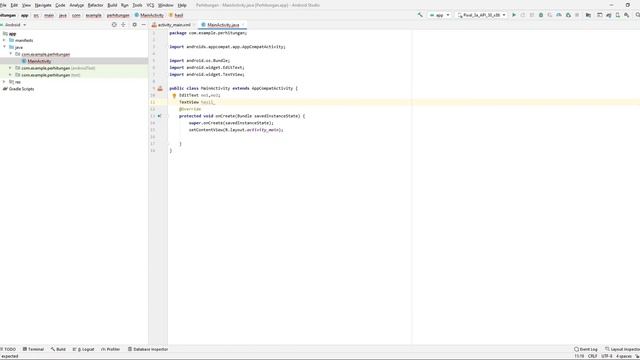Screen dimensions: 640x360
Task: Open the Terminal tool window
Action: (x=33, y=349)
